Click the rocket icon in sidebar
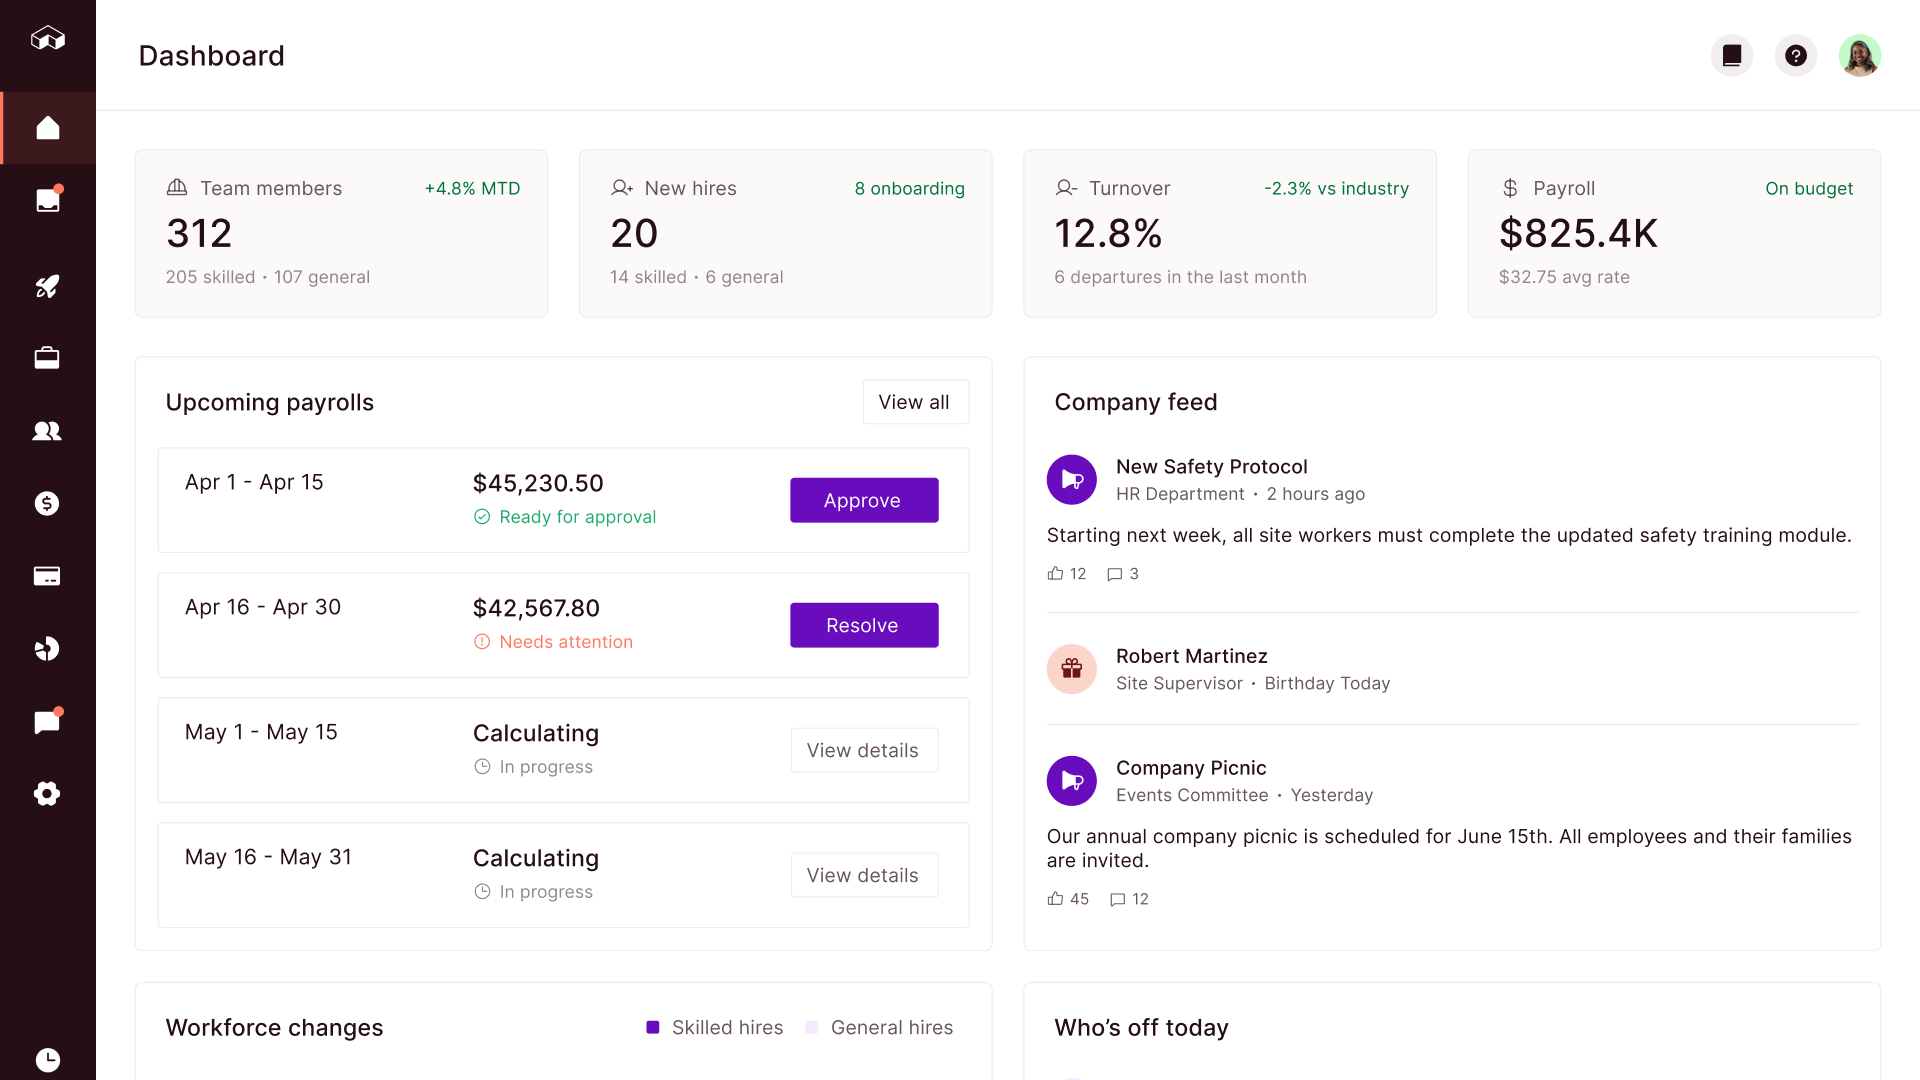Image resolution: width=1920 pixels, height=1080 pixels. (x=47, y=287)
